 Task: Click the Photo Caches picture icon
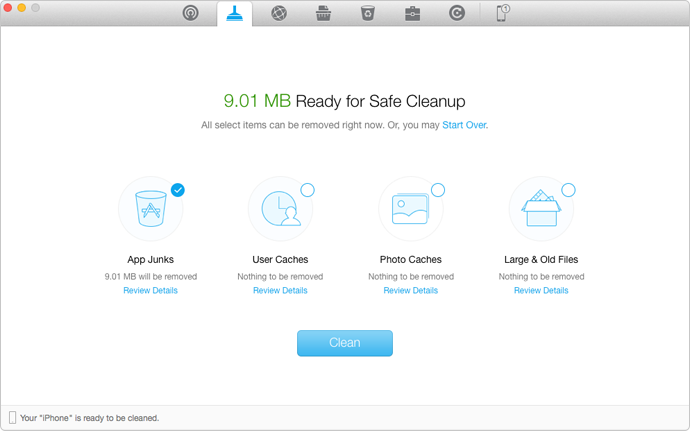tap(411, 209)
